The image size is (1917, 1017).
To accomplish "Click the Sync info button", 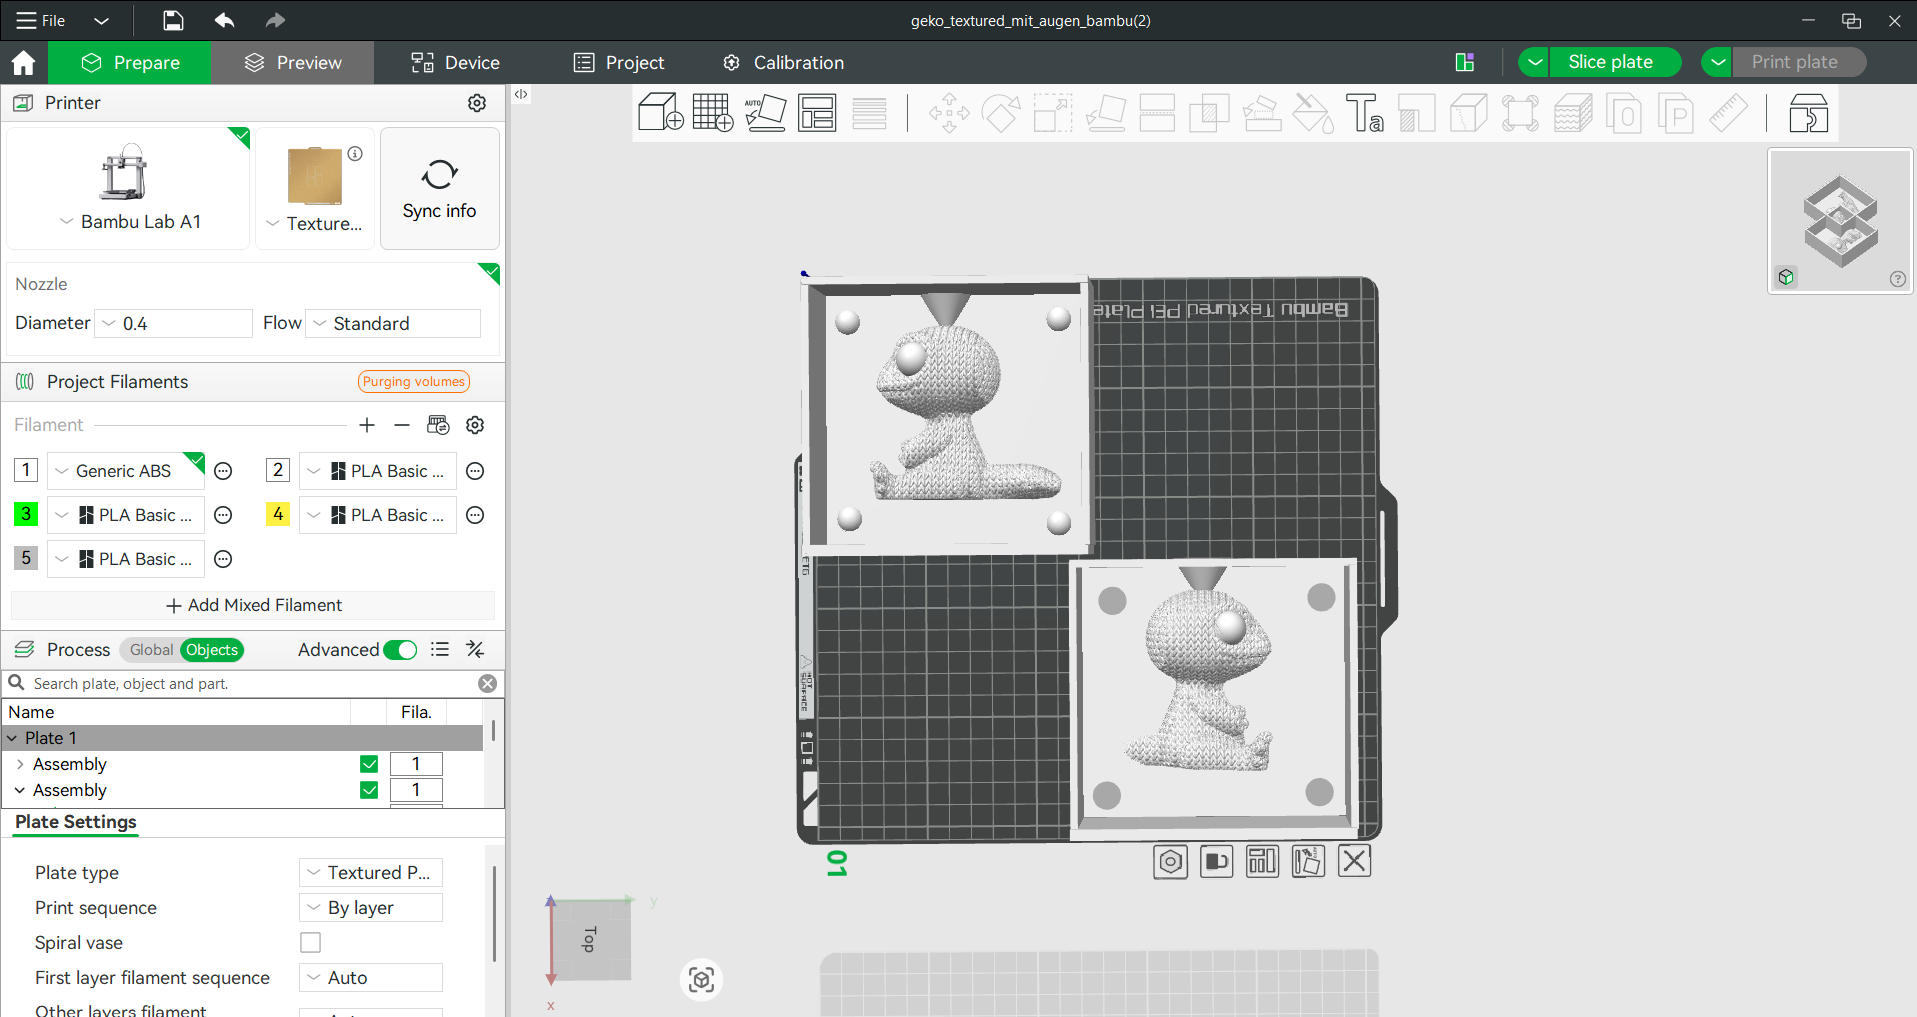I will (x=440, y=188).
